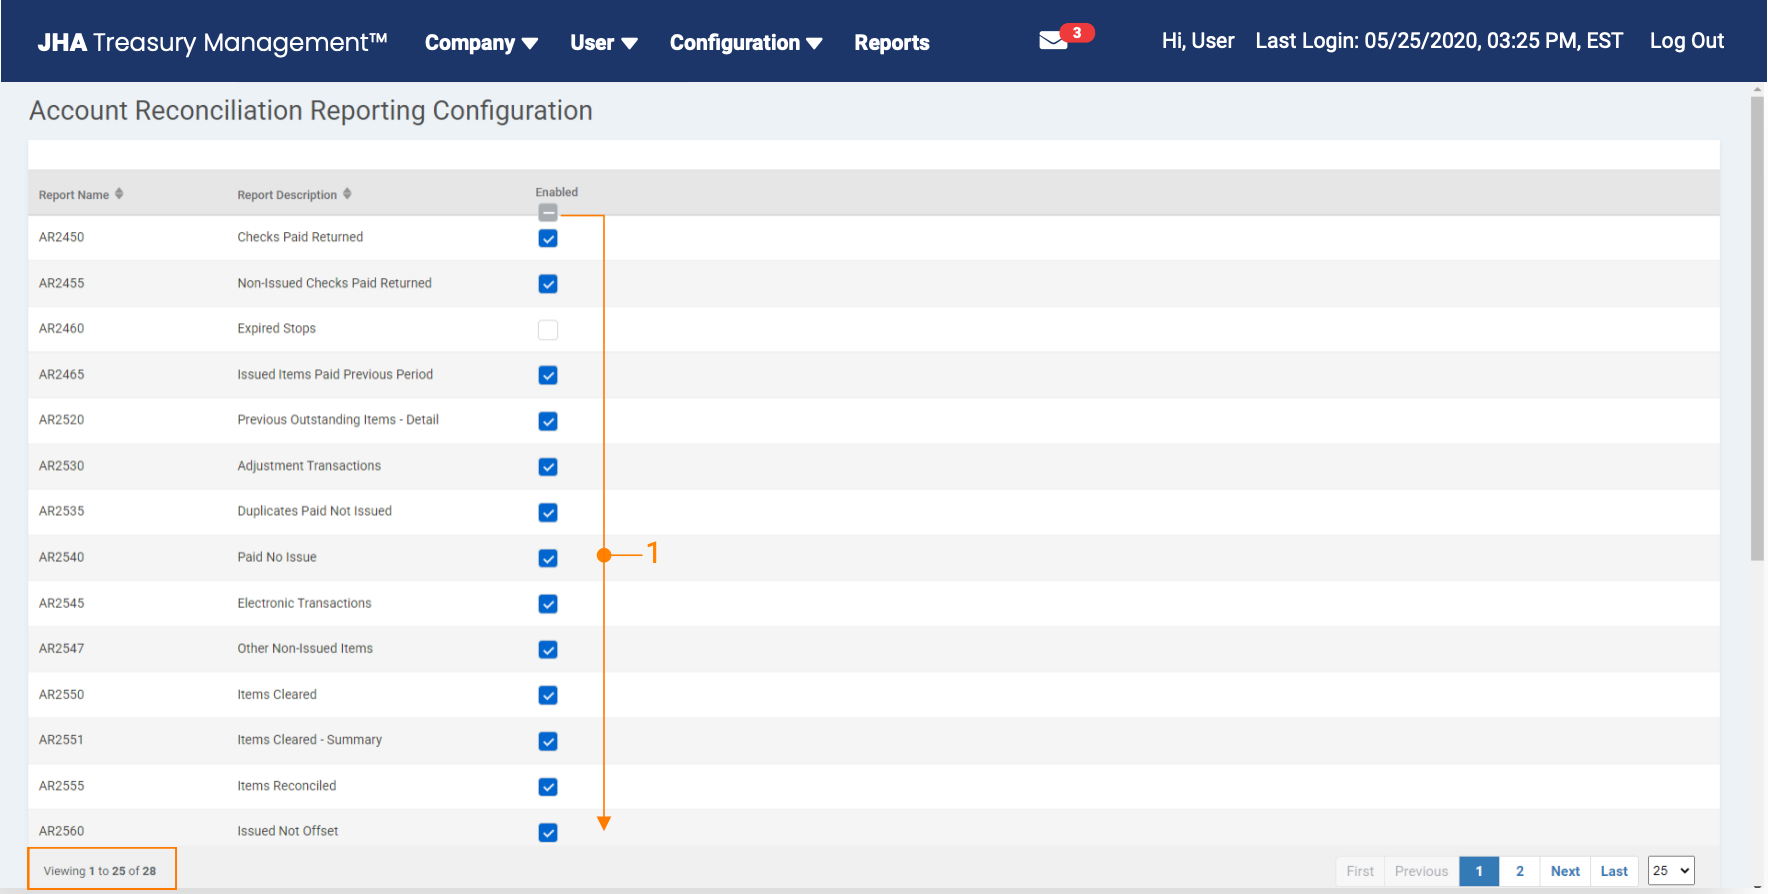Open the messages envelope icon
This screenshot has height=894, width=1768.
pos(1052,41)
